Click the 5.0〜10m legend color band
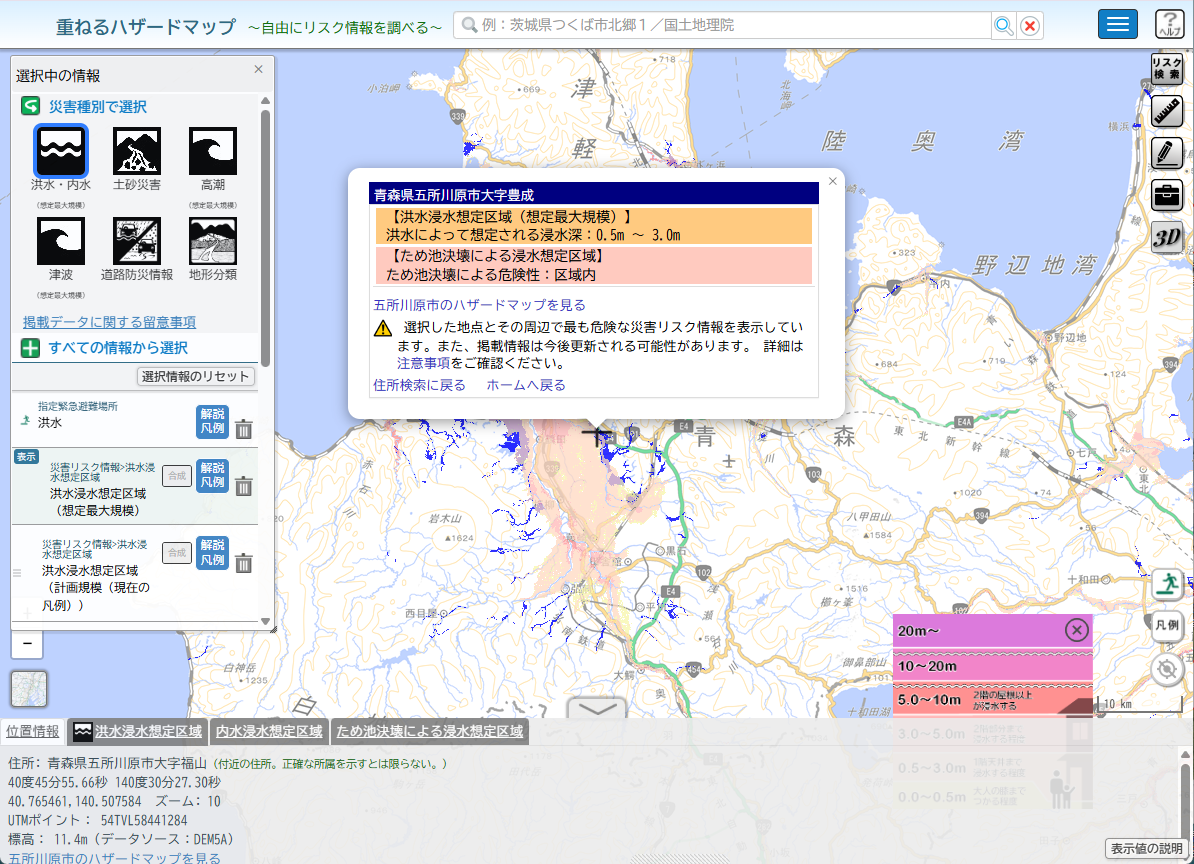Image resolution: width=1194 pixels, height=864 pixels. (x=993, y=700)
